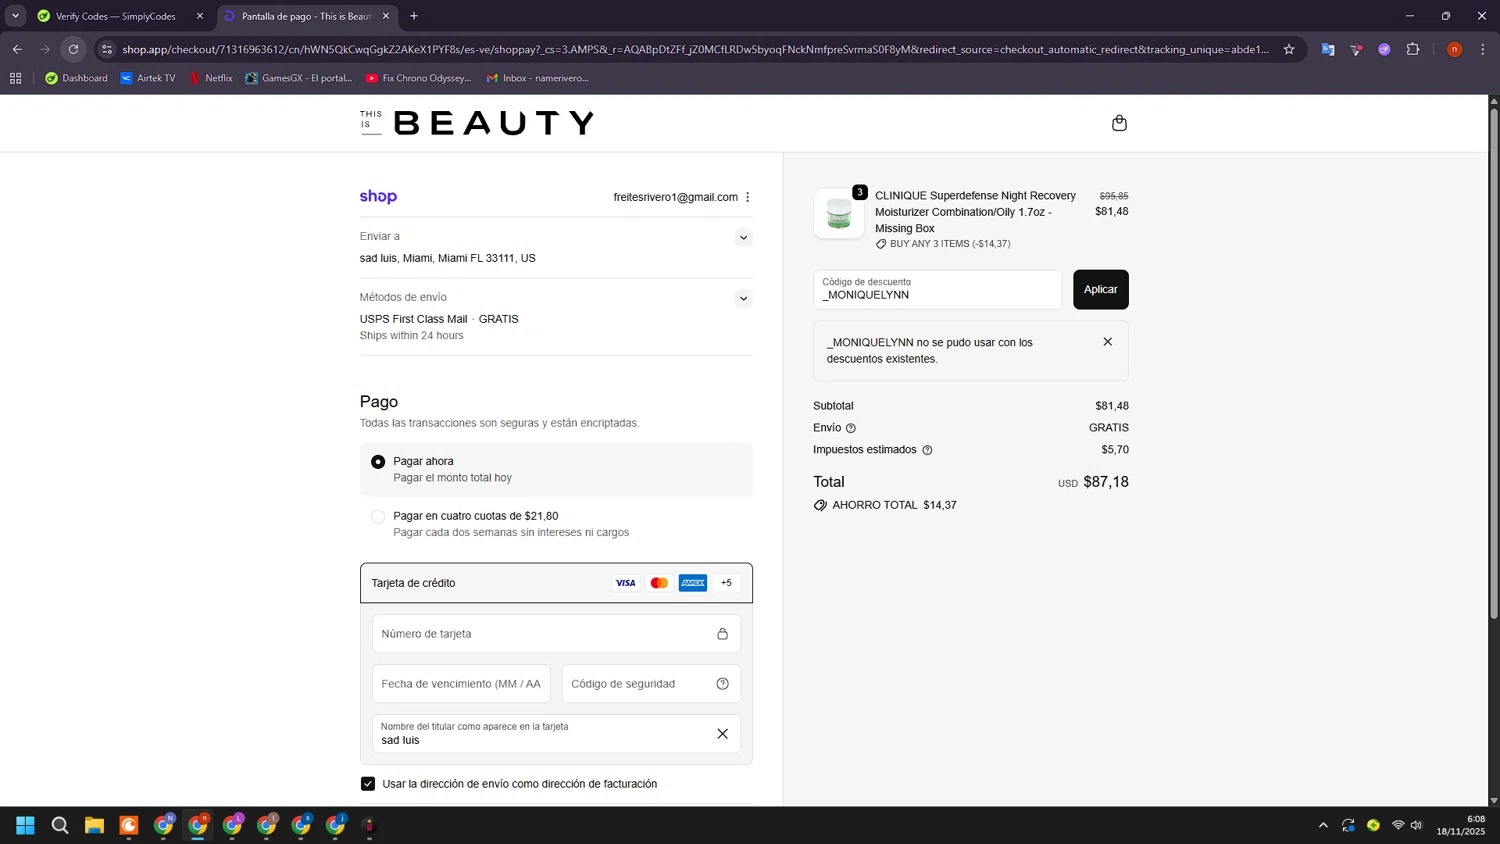Open Fix Chrono Odyssey bookmark
This screenshot has width=1500, height=844.
click(x=418, y=78)
